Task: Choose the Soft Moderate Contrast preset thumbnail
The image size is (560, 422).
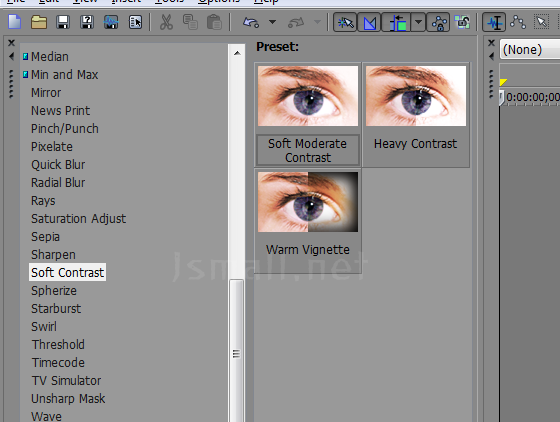Action: click(x=308, y=96)
